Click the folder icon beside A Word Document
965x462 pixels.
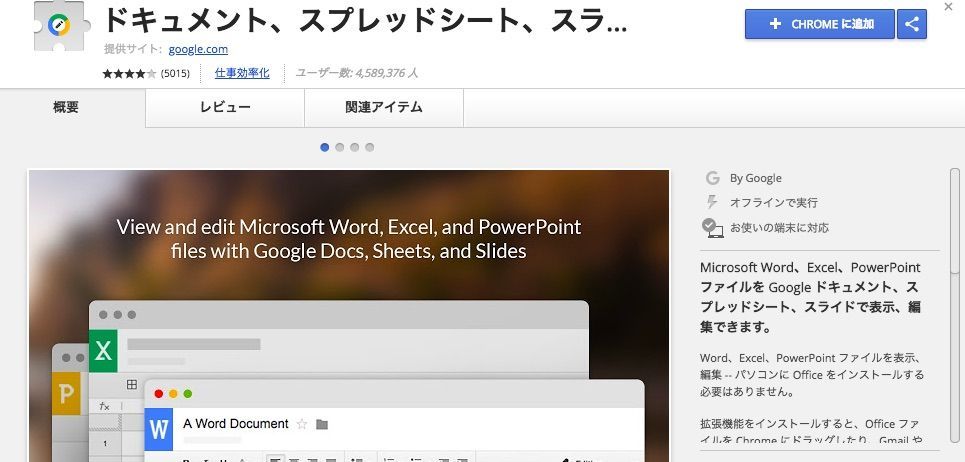(321, 424)
